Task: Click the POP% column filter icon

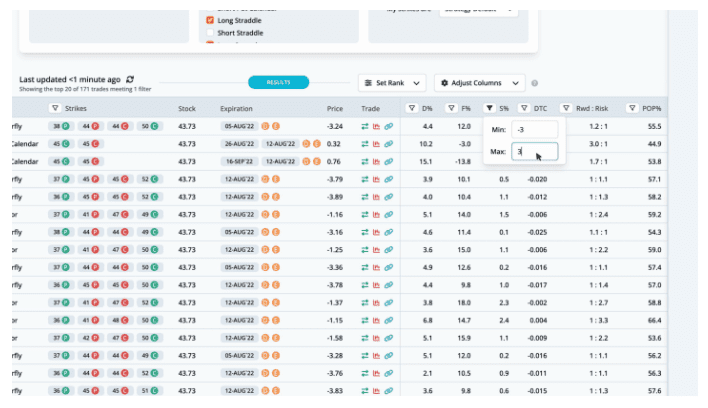Action: pyautogui.click(x=632, y=108)
